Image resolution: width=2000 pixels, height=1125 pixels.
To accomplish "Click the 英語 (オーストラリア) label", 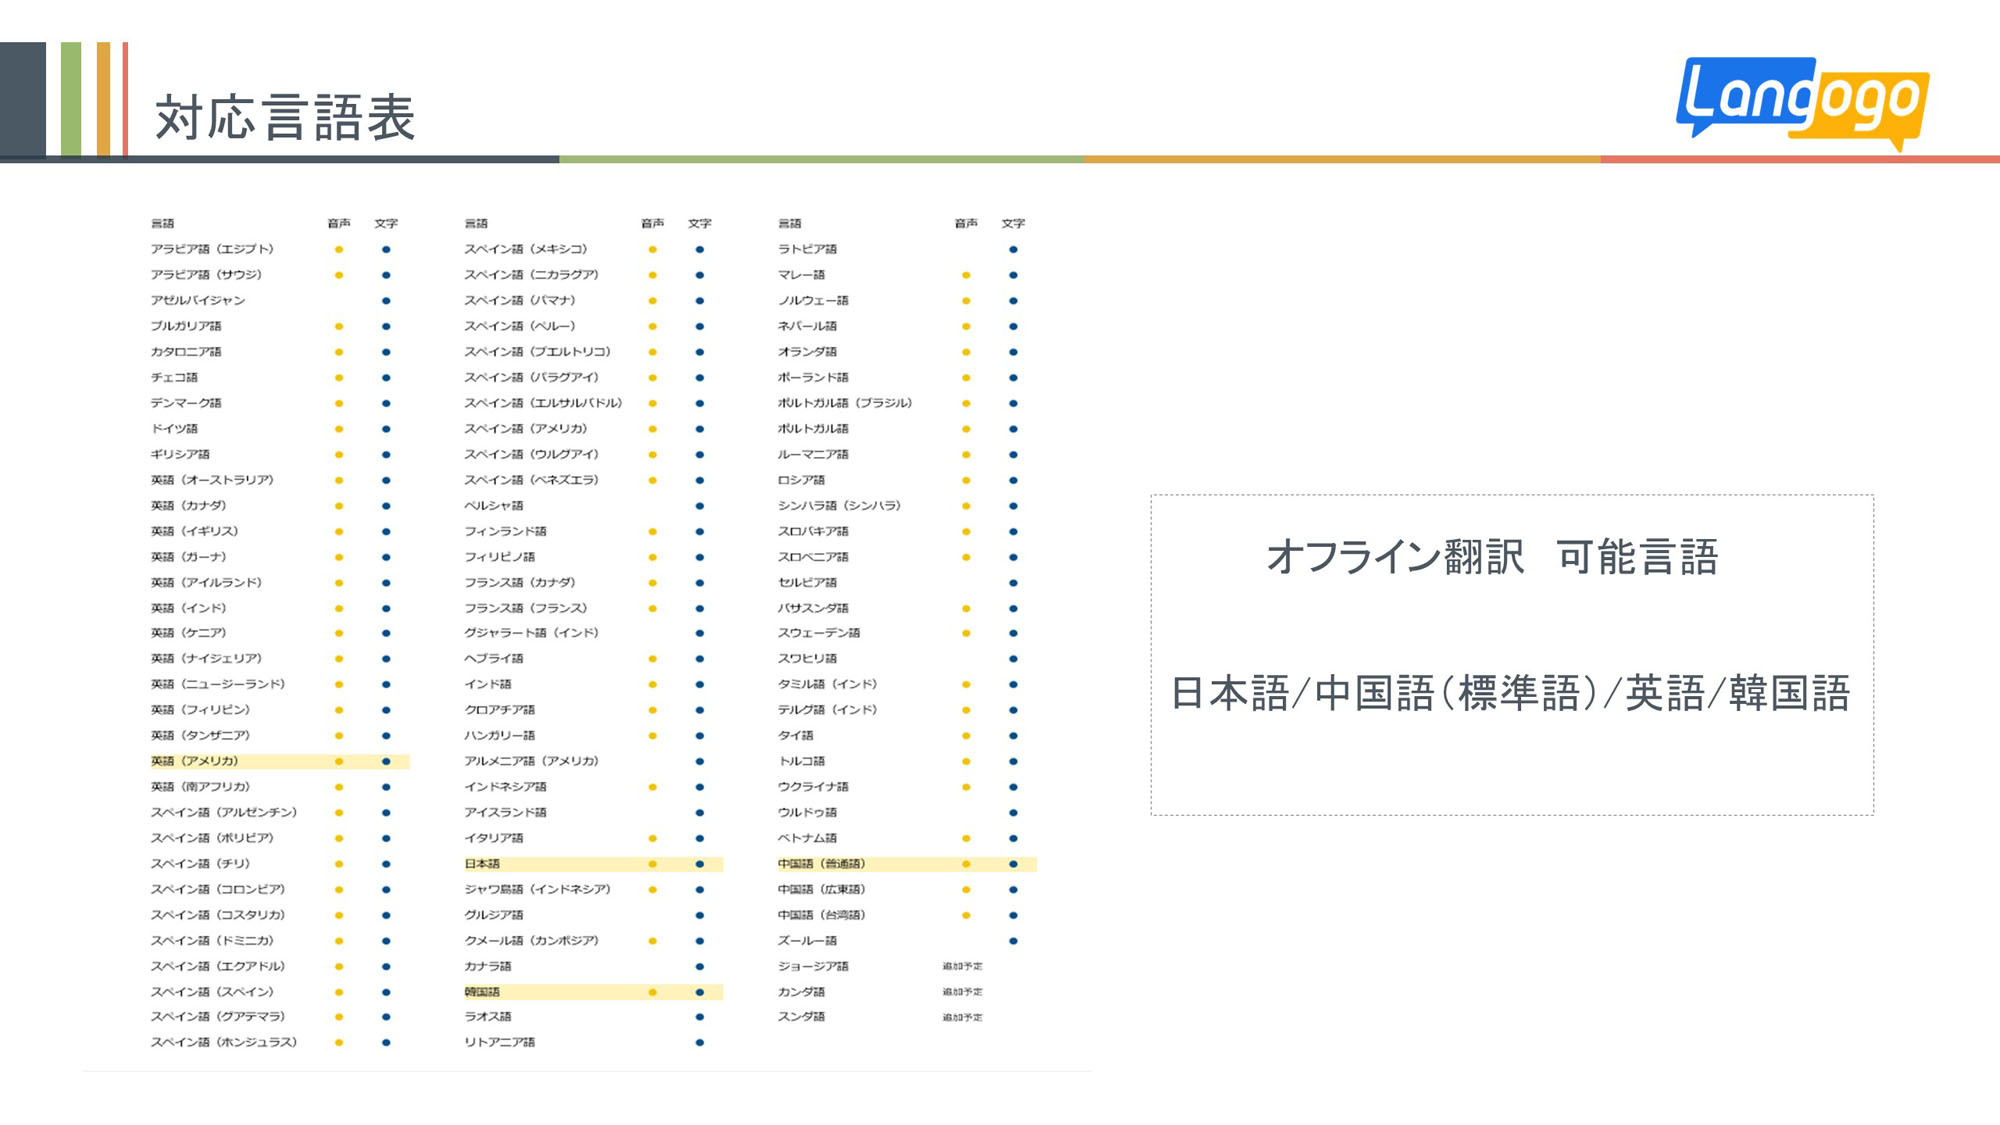I will click(212, 480).
